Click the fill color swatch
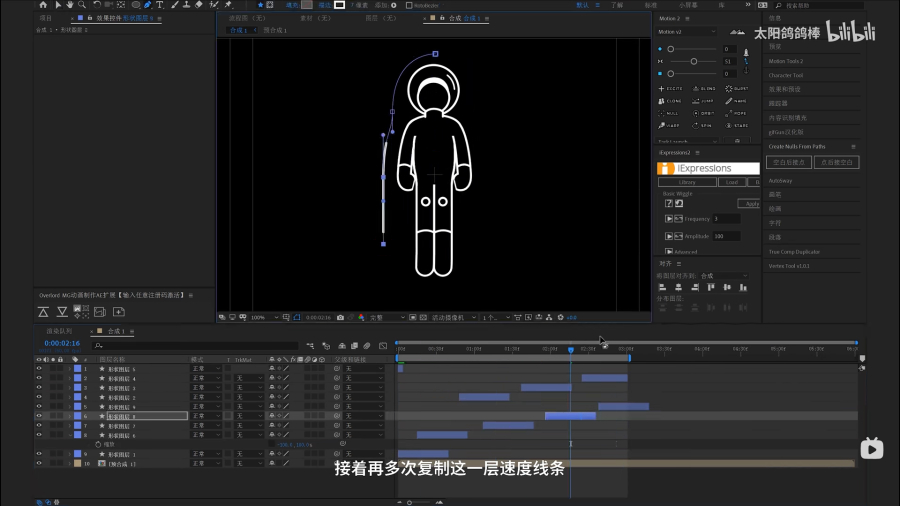This screenshot has width=900, height=506. tap(307, 5)
